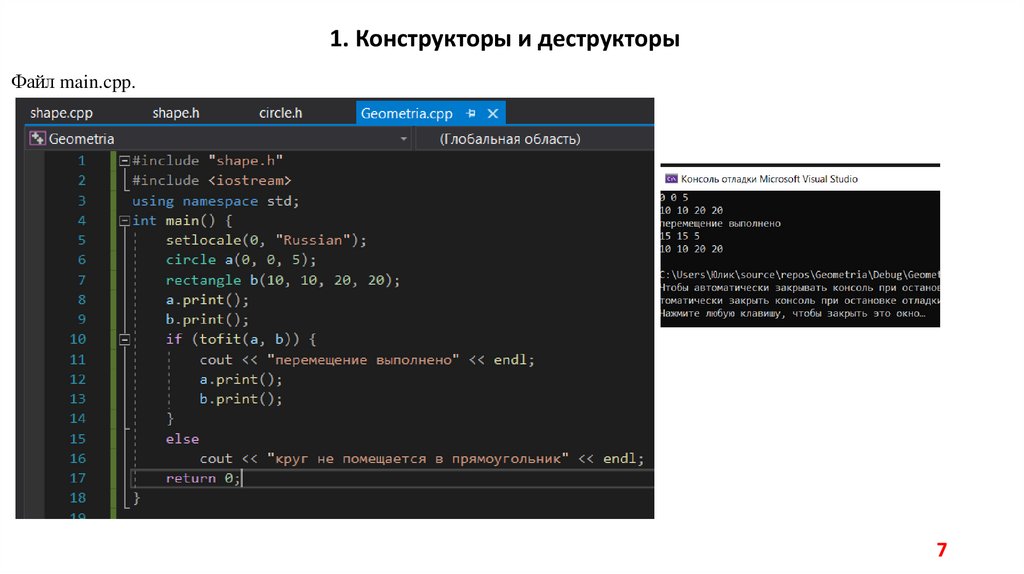Click line number 6 in the gutter
Viewport: 1024px width, 574px height.
click(82, 260)
